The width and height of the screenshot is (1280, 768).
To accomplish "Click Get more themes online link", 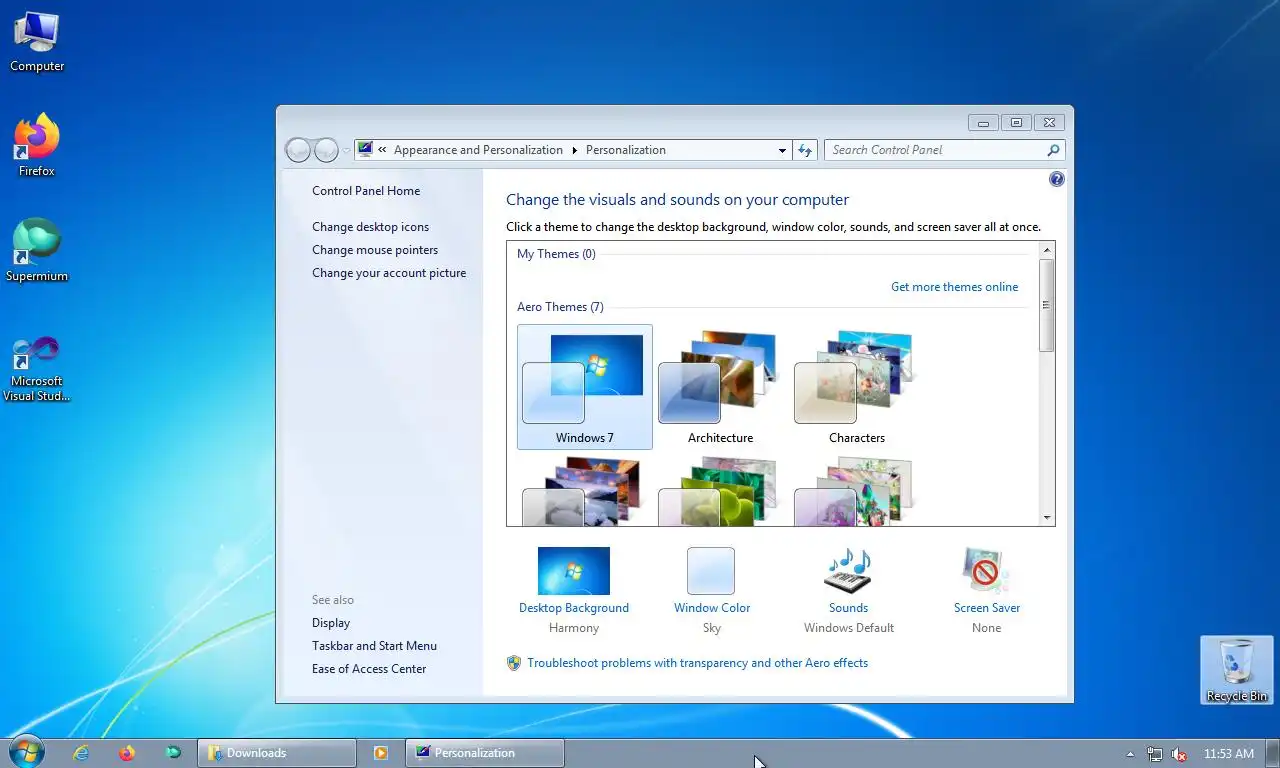I will coord(955,287).
